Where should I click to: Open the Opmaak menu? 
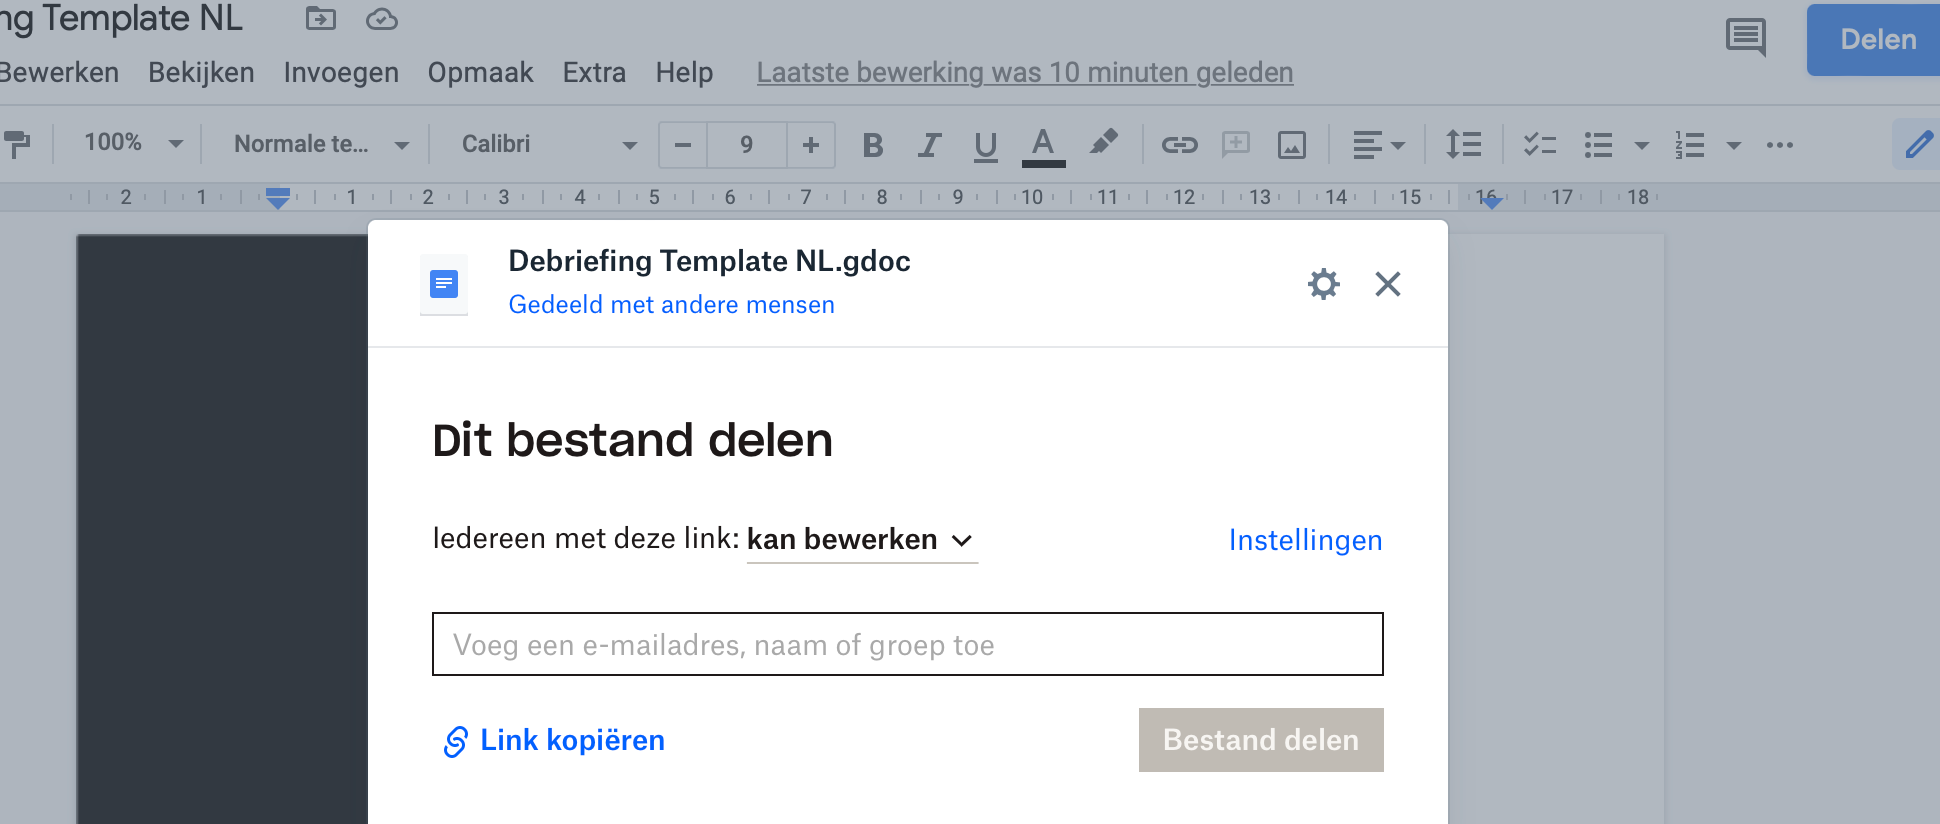click(x=480, y=72)
